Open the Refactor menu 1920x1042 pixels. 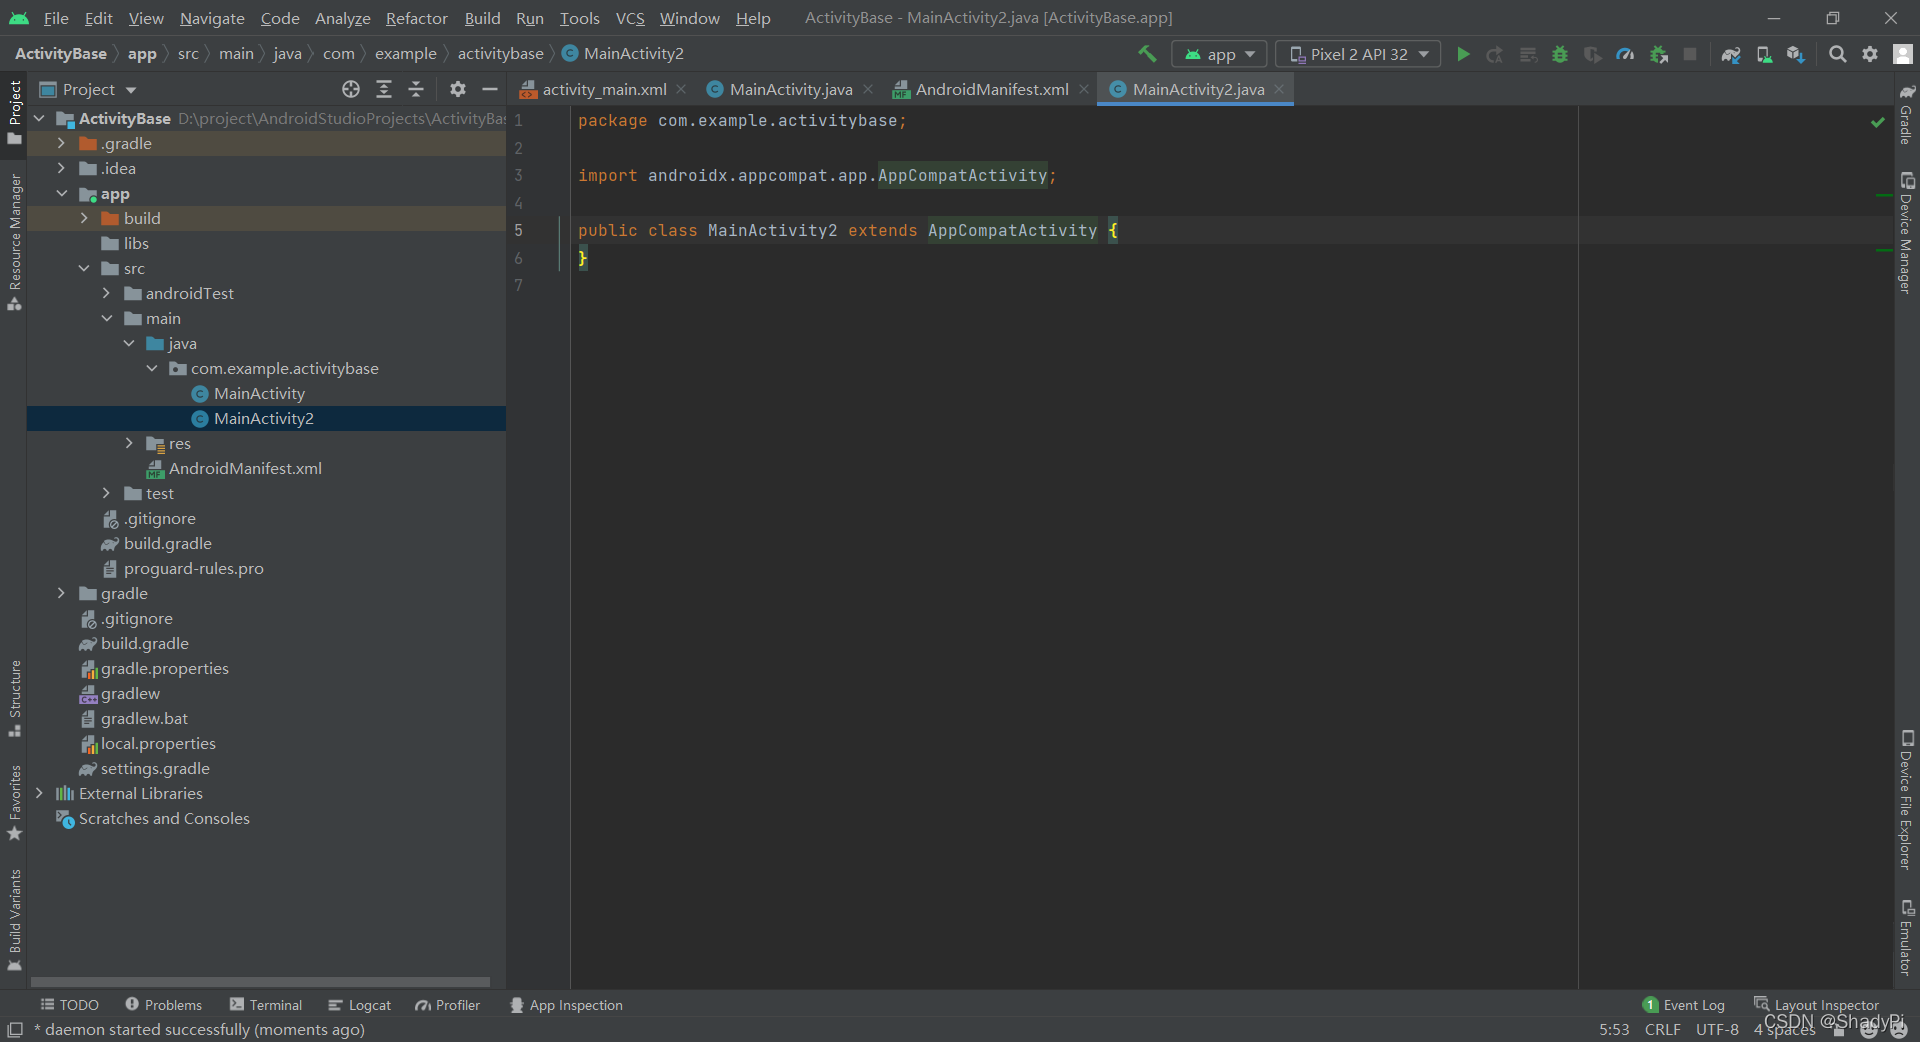[416, 18]
